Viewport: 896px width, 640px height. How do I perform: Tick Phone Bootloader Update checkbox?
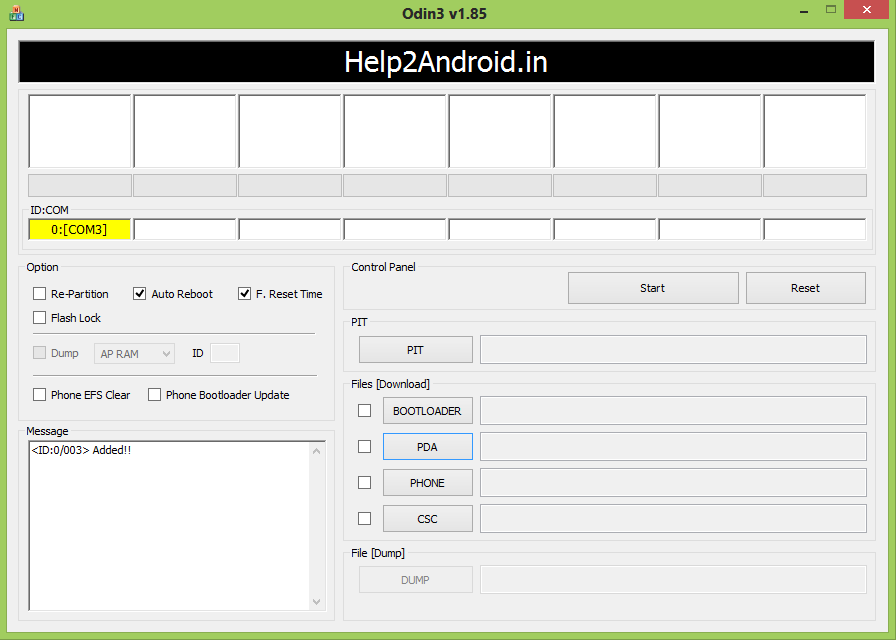point(154,395)
